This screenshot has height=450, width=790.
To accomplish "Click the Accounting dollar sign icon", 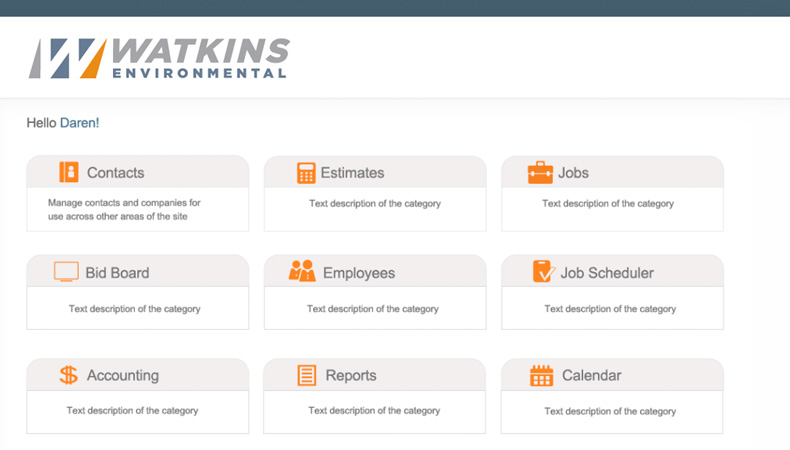I will point(69,375).
